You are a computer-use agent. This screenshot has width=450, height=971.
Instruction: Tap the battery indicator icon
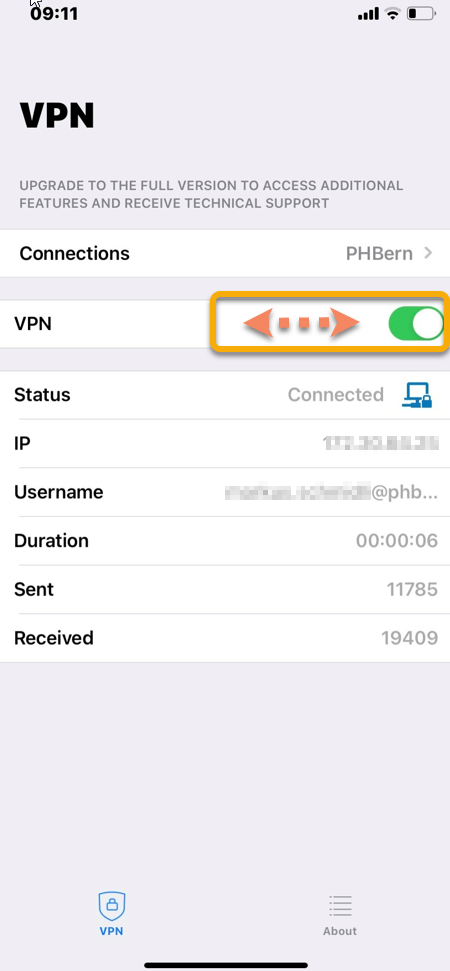(x=422, y=14)
